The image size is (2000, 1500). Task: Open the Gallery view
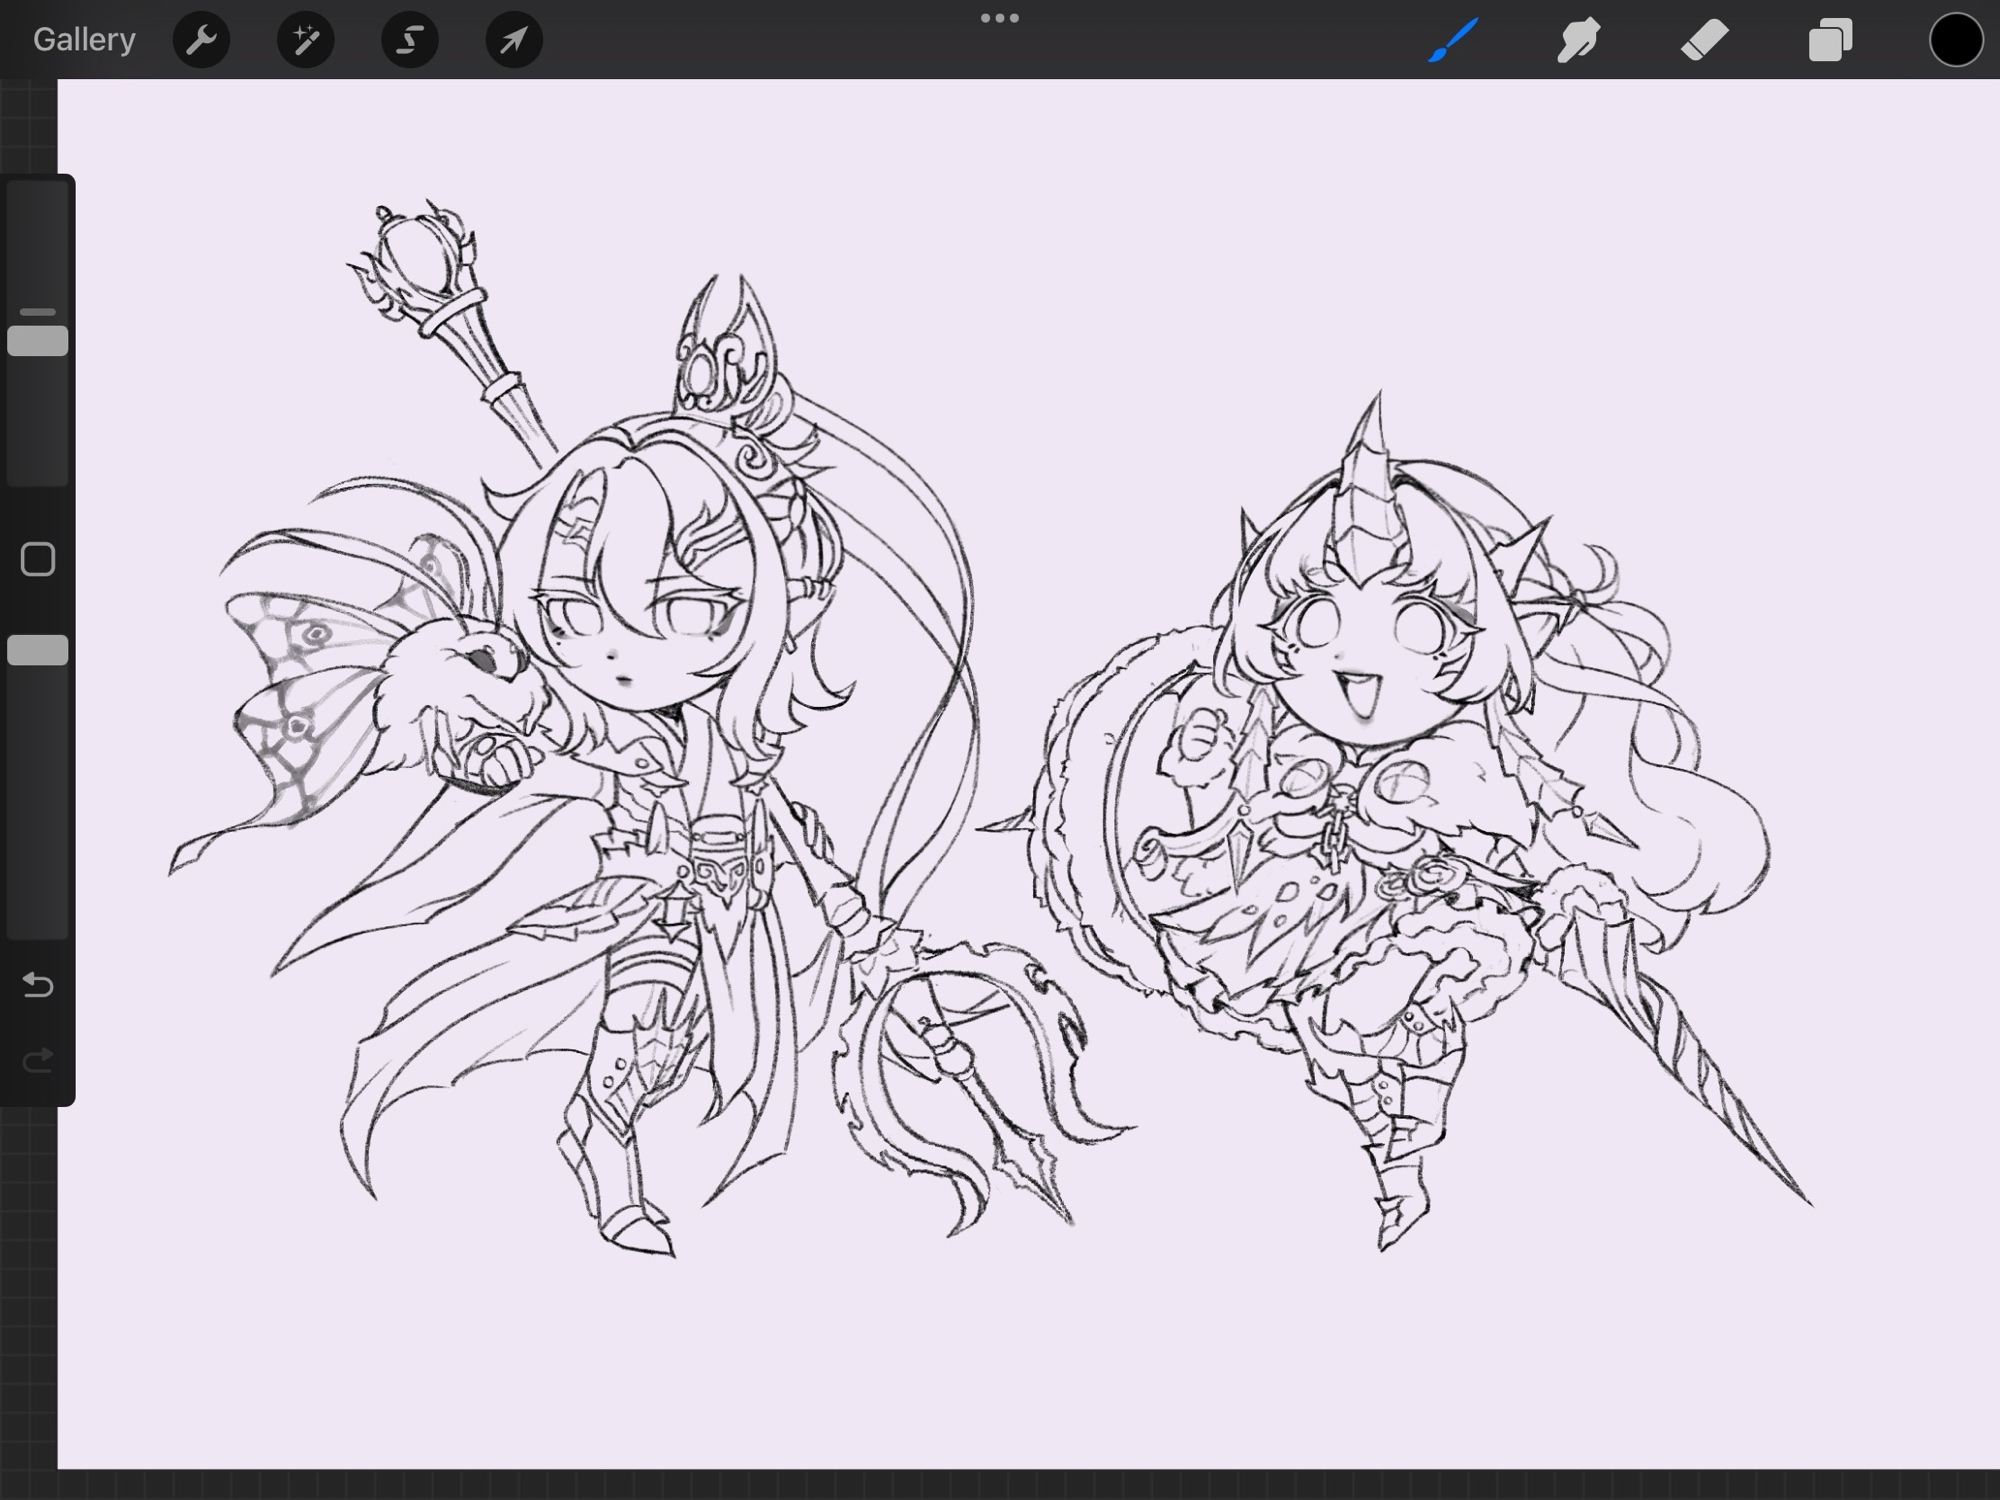84,40
